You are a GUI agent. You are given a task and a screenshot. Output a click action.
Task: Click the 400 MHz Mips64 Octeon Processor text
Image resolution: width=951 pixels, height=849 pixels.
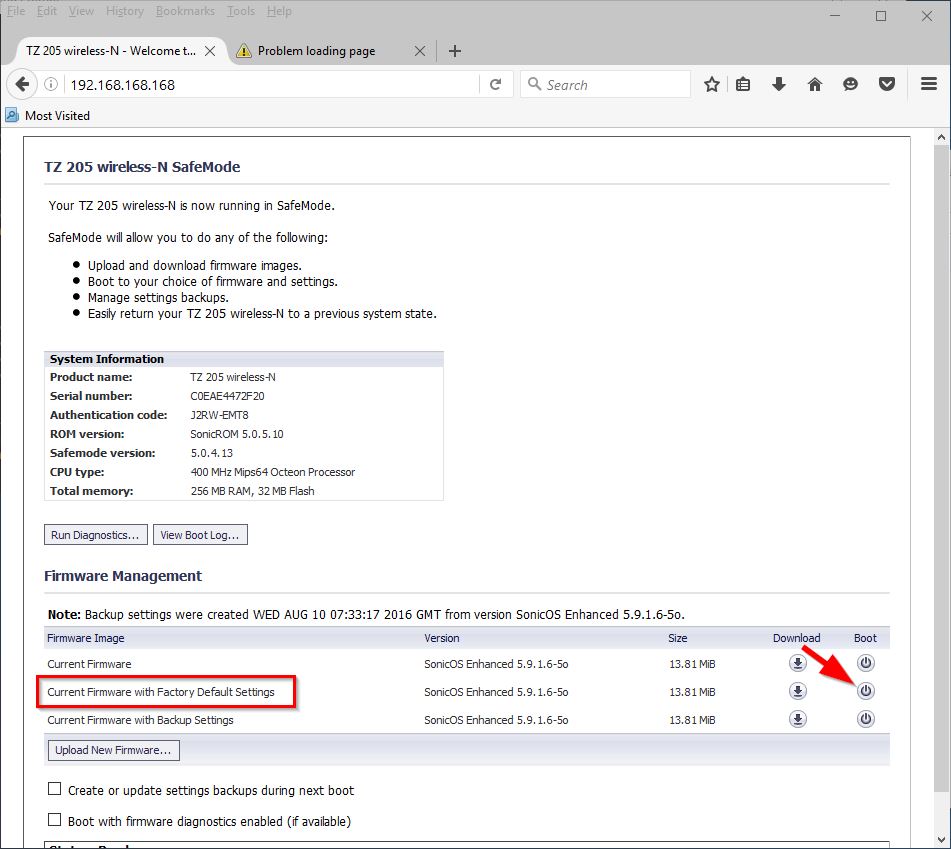273,472
